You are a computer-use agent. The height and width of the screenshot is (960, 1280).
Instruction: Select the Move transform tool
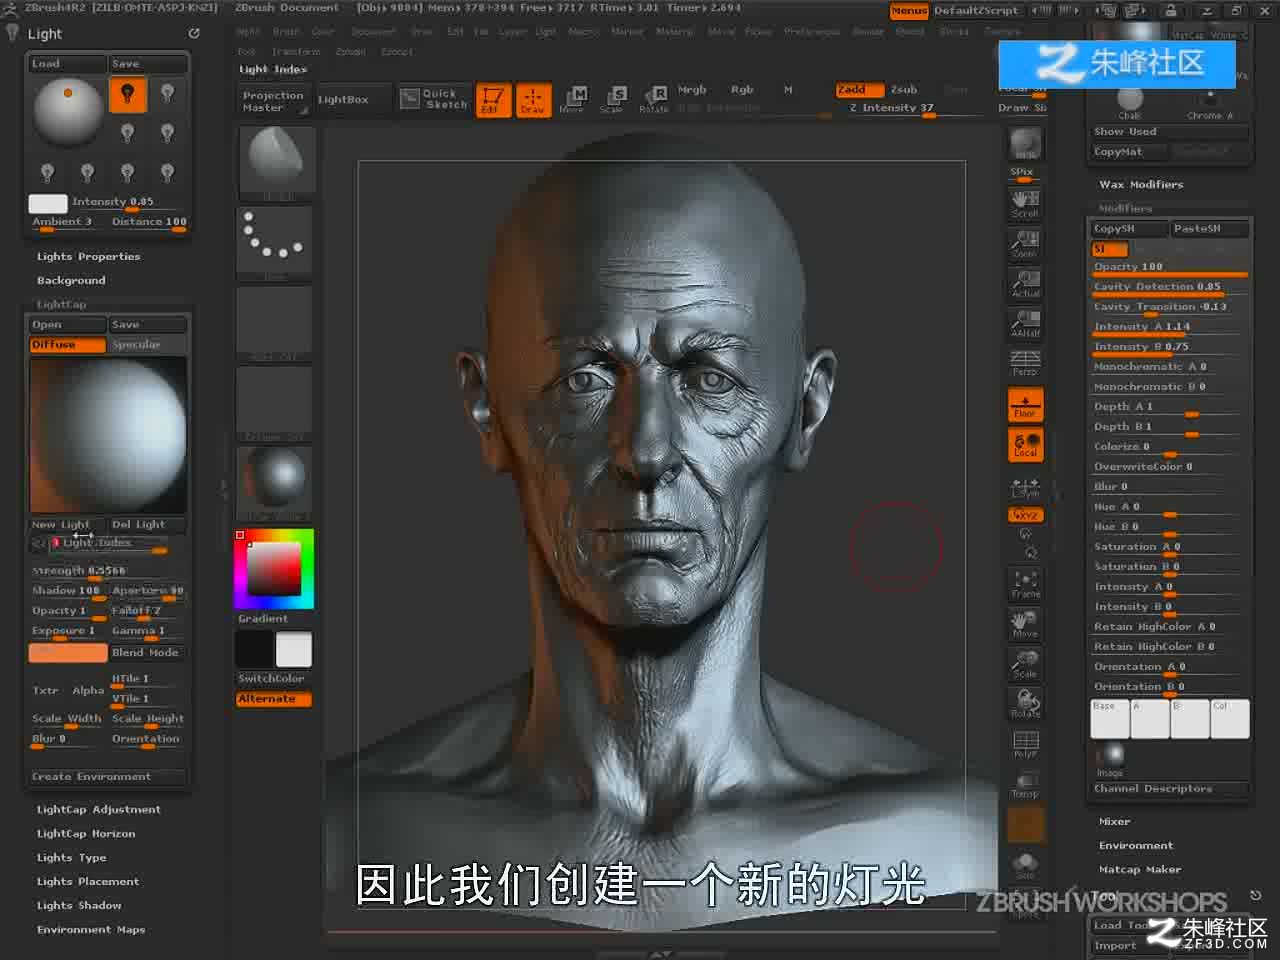(x=572, y=100)
